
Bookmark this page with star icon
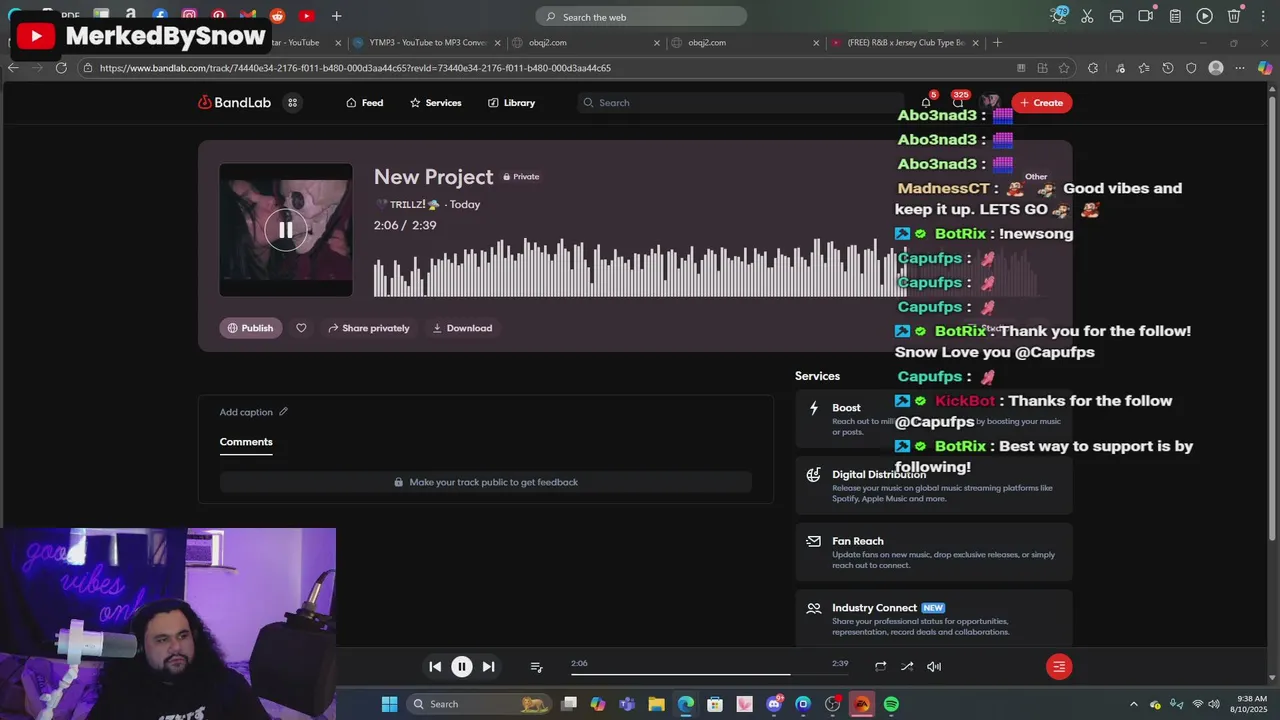tap(1064, 68)
